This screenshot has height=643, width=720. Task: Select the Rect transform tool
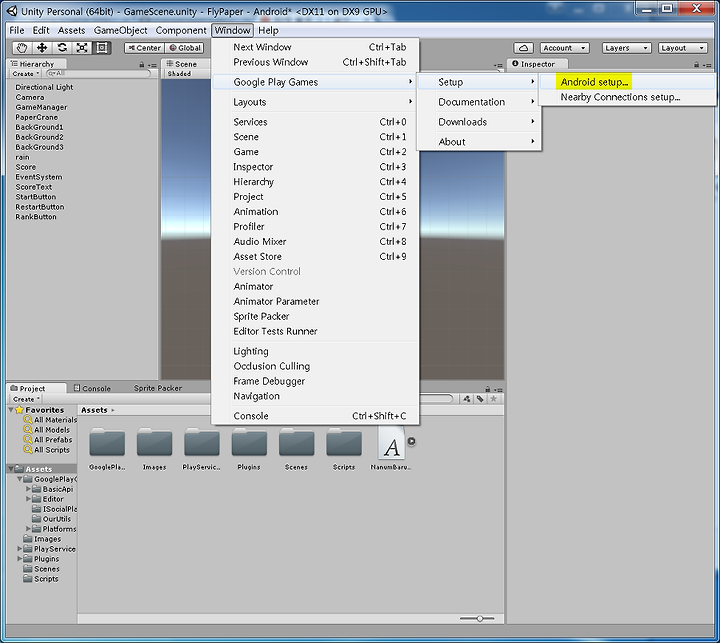101,48
